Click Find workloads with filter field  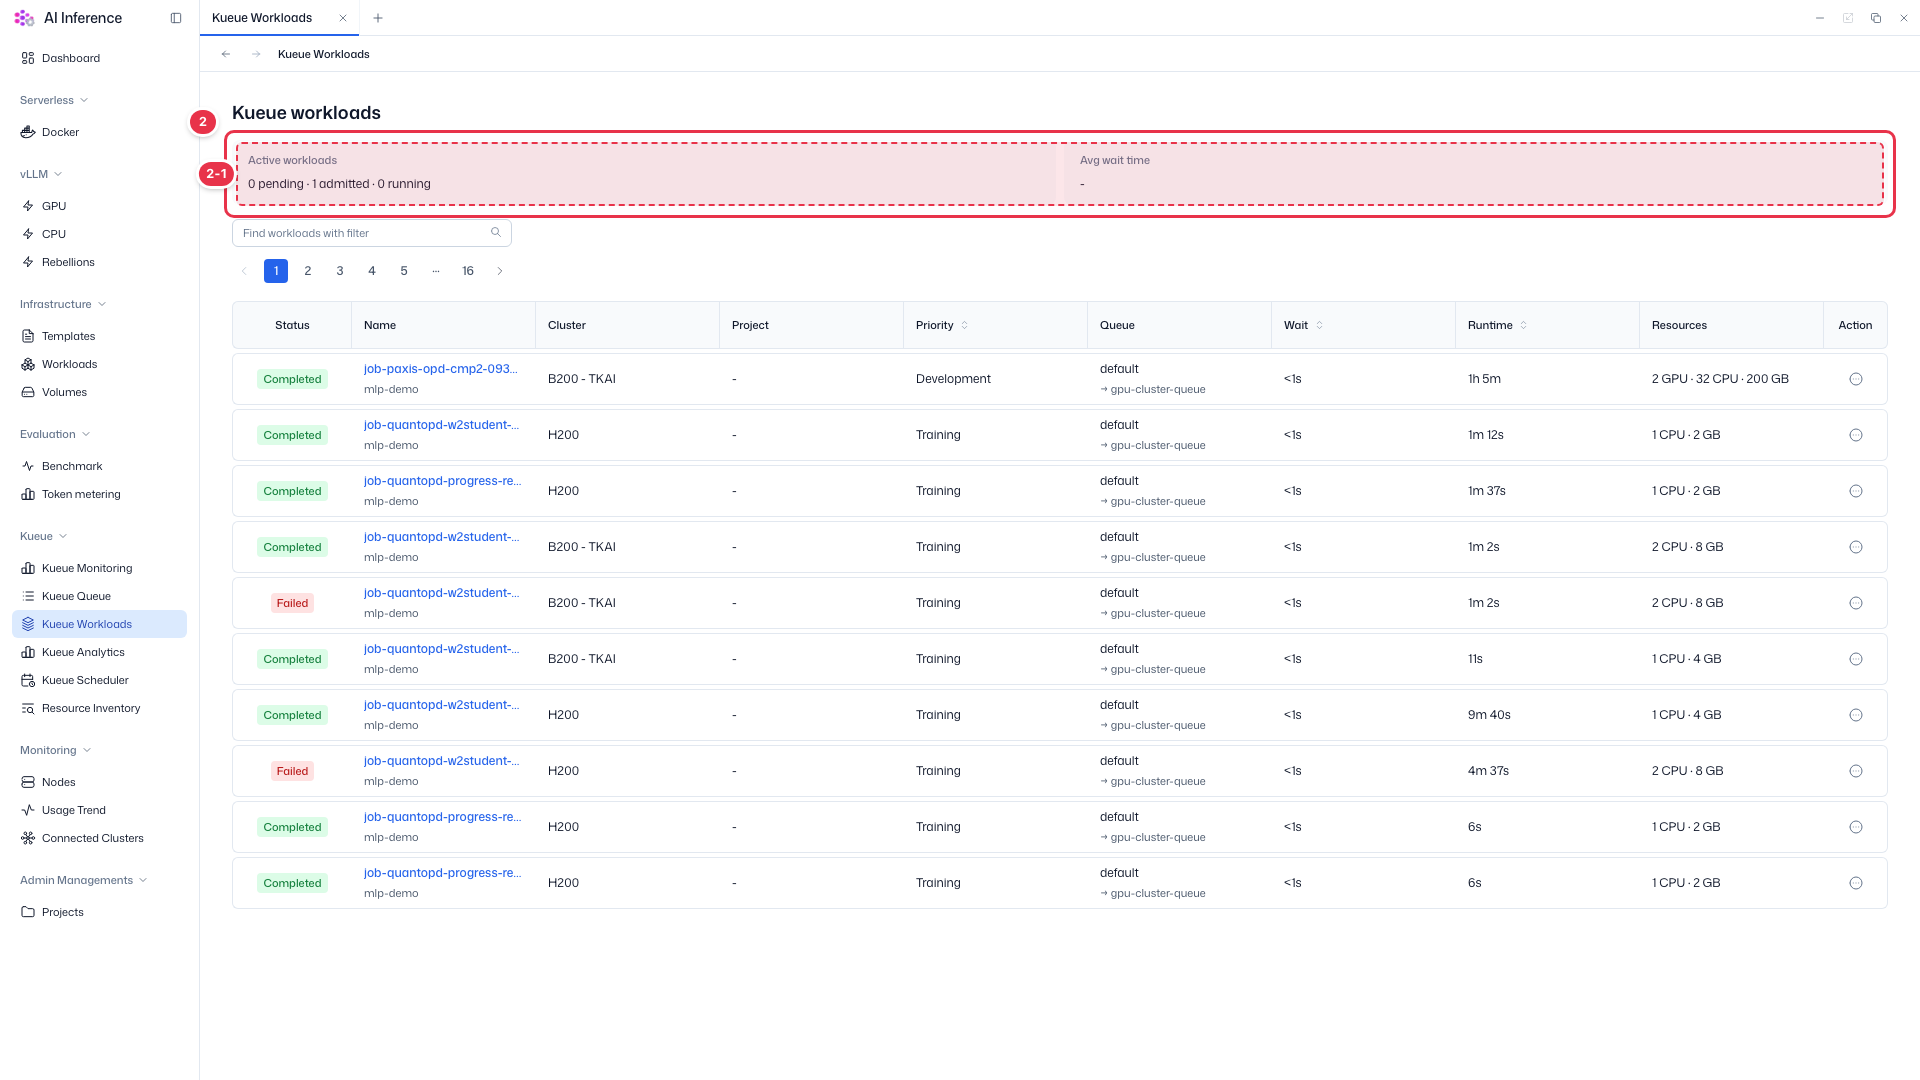coord(372,233)
